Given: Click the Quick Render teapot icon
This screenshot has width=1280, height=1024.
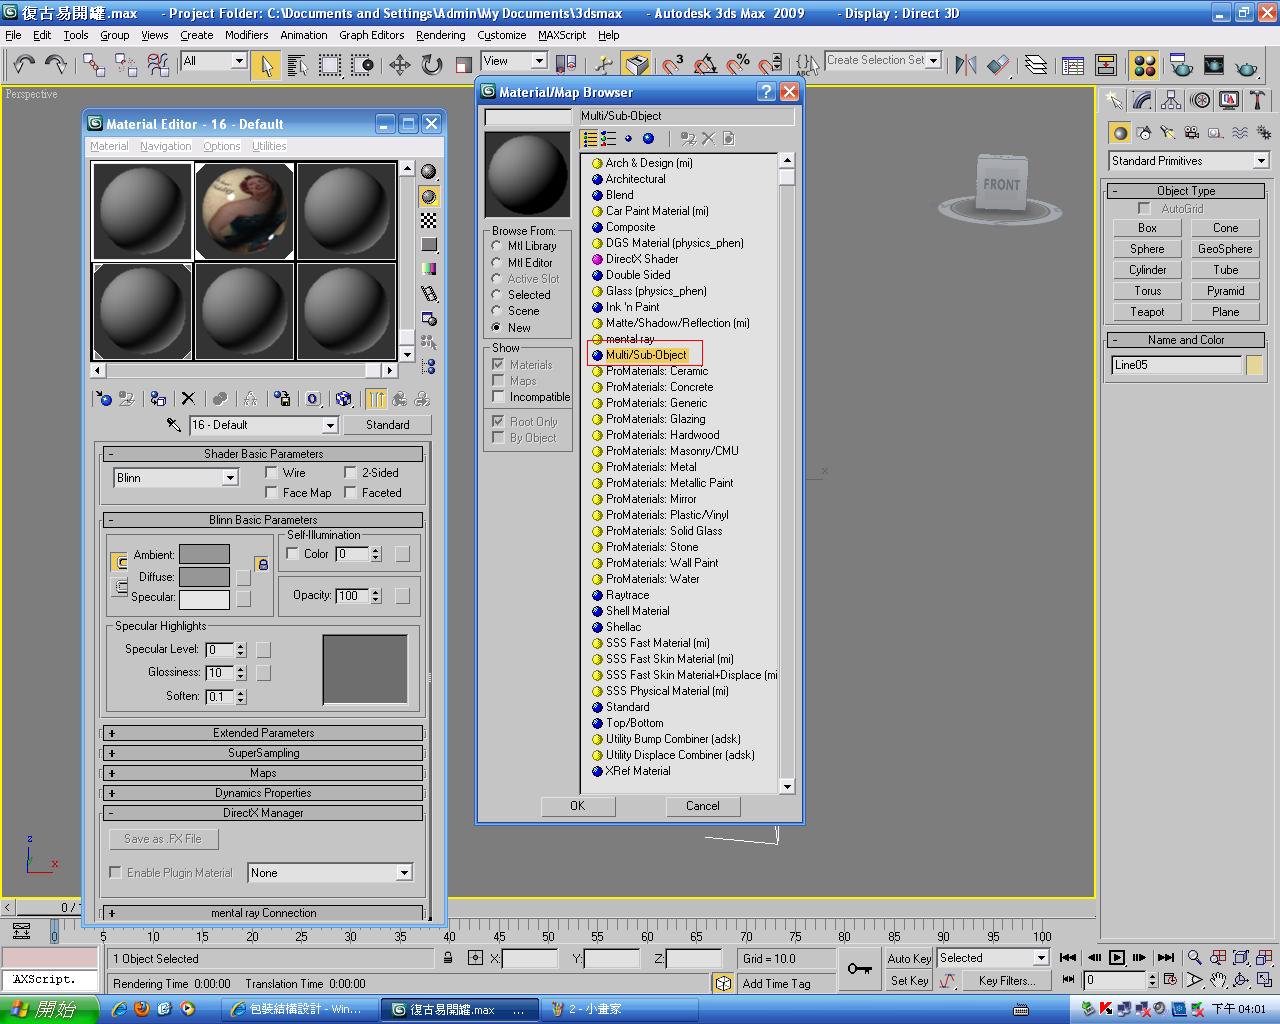Looking at the screenshot, I should [1246, 65].
